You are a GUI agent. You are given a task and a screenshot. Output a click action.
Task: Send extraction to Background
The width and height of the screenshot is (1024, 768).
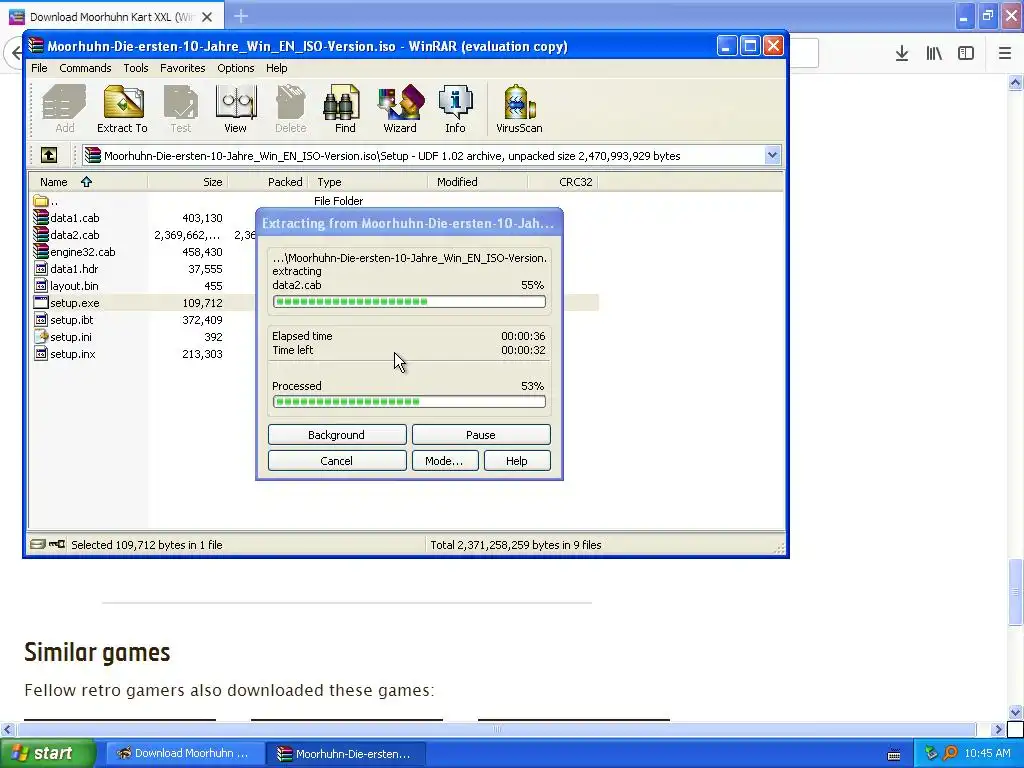(337, 435)
